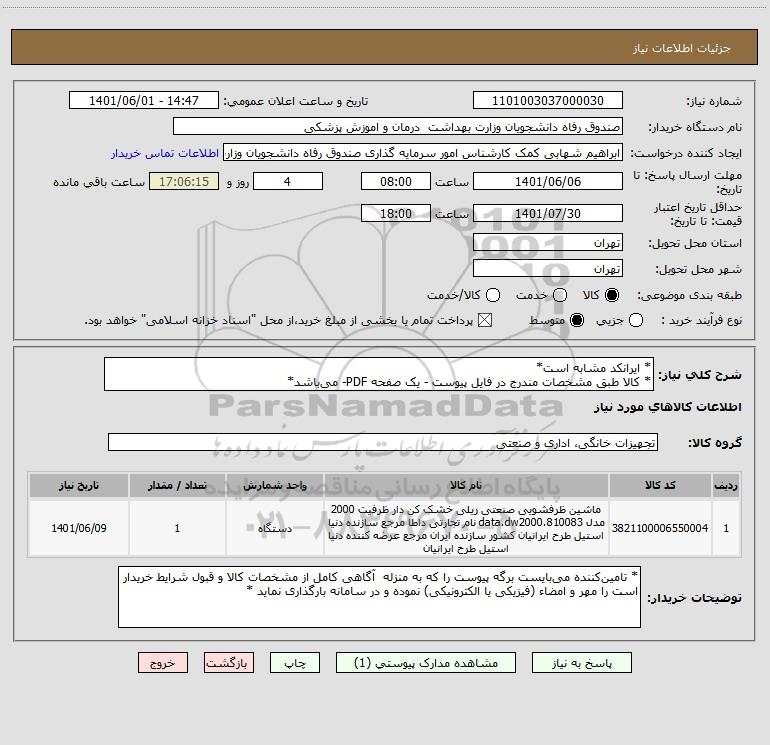Viewport: 770px width, 745px height.
Task: Click the نام کالا column header
Action: pos(466,485)
